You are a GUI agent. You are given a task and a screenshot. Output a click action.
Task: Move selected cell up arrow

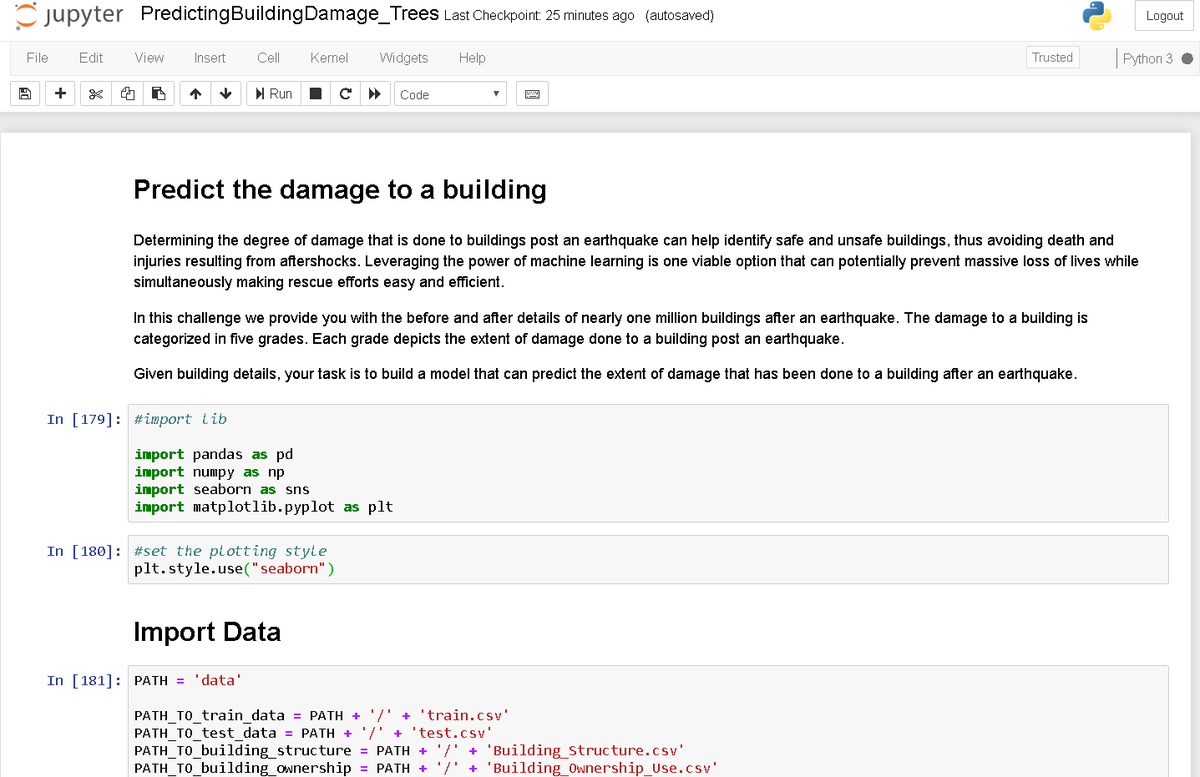click(x=195, y=94)
